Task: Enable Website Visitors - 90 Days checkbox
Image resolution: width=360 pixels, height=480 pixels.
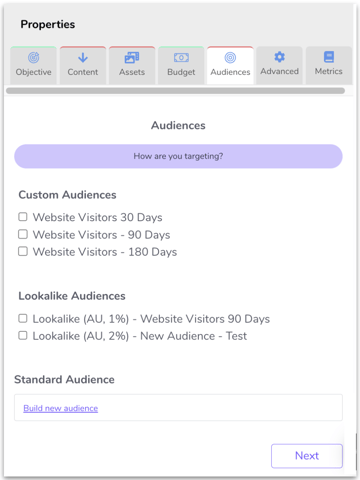Action: 23,234
